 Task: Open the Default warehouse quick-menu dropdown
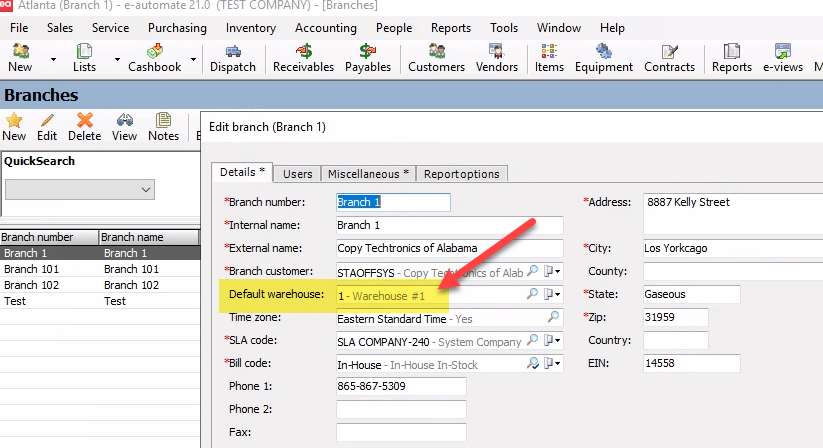coord(552,294)
